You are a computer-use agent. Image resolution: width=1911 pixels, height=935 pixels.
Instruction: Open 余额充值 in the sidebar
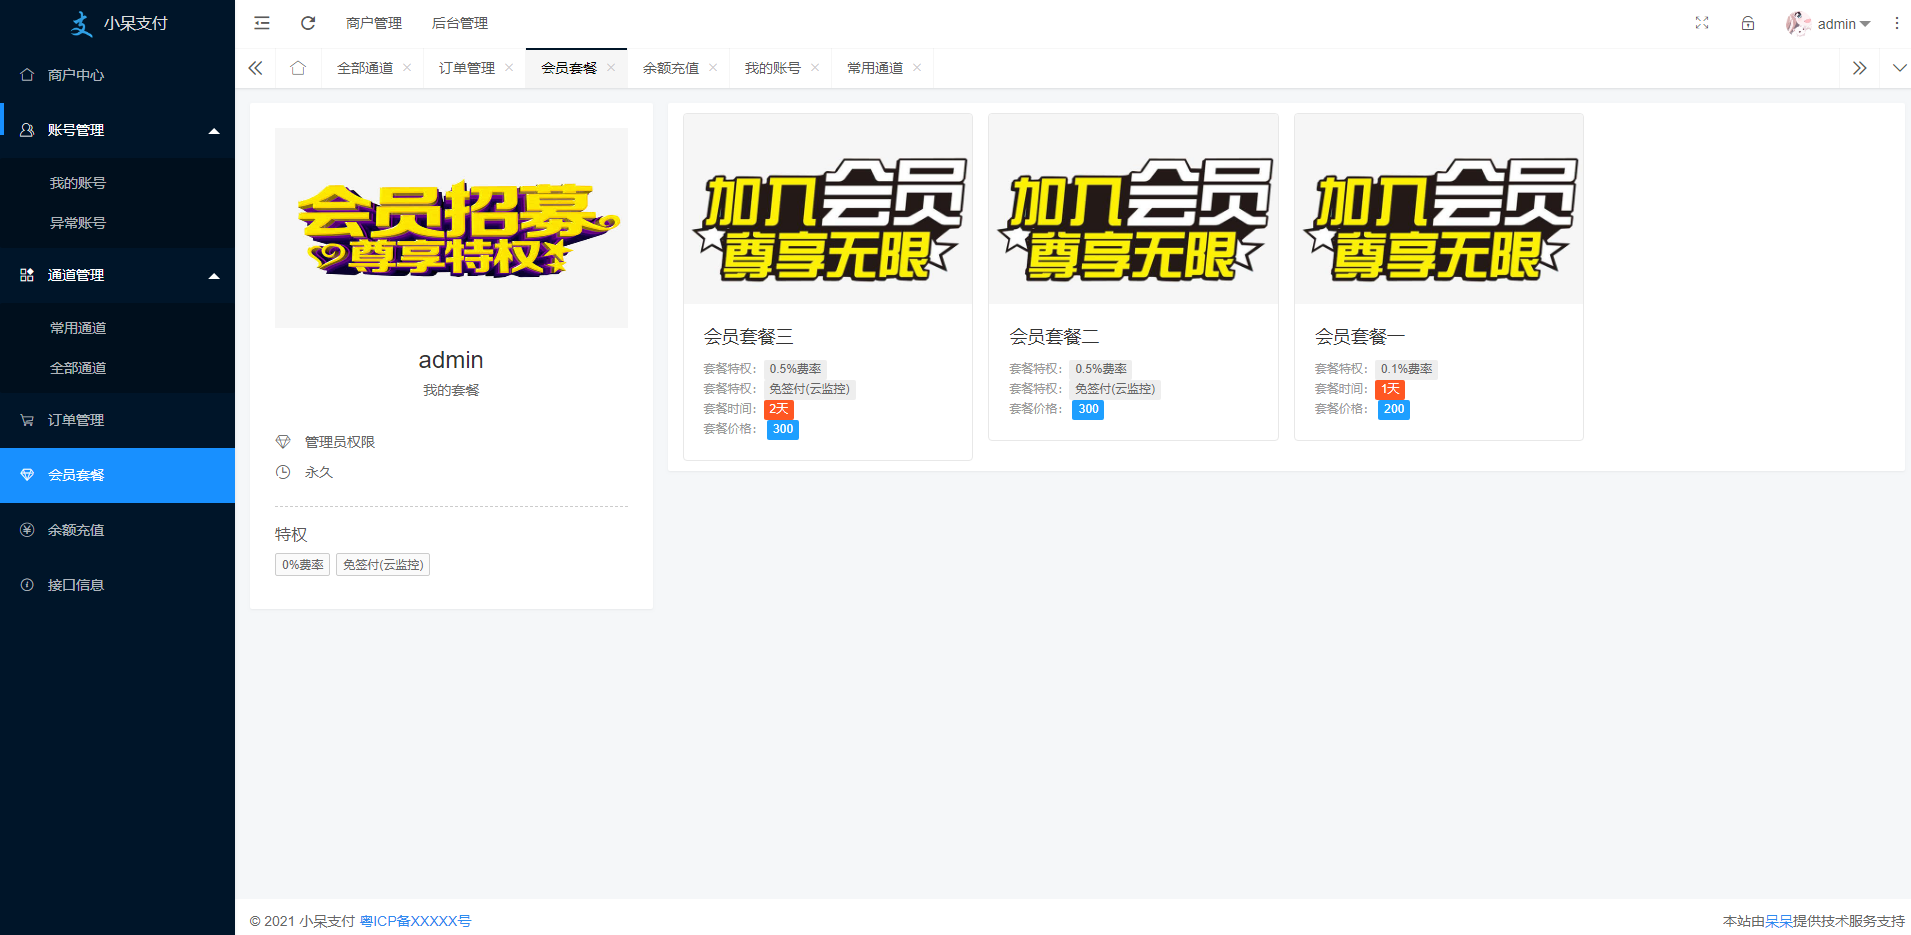click(x=76, y=530)
